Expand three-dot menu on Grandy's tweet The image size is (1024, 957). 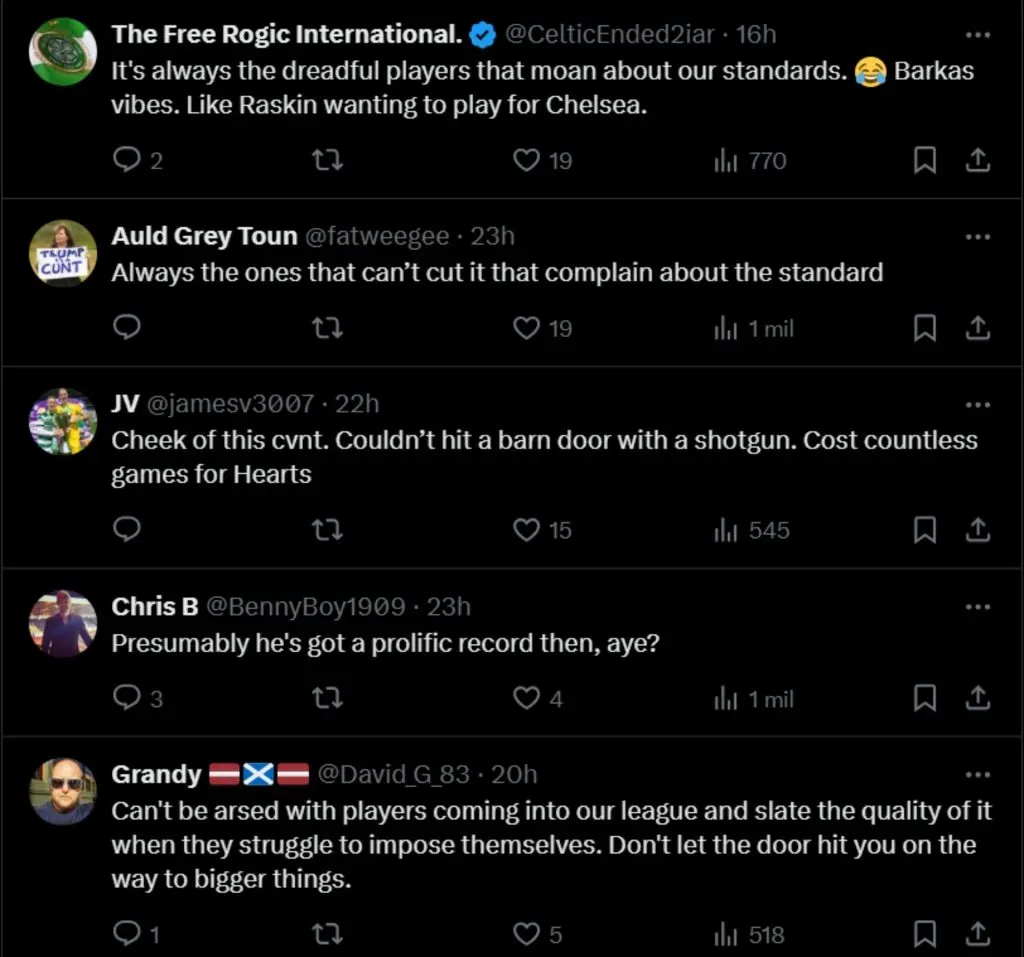tap(977, 775)
